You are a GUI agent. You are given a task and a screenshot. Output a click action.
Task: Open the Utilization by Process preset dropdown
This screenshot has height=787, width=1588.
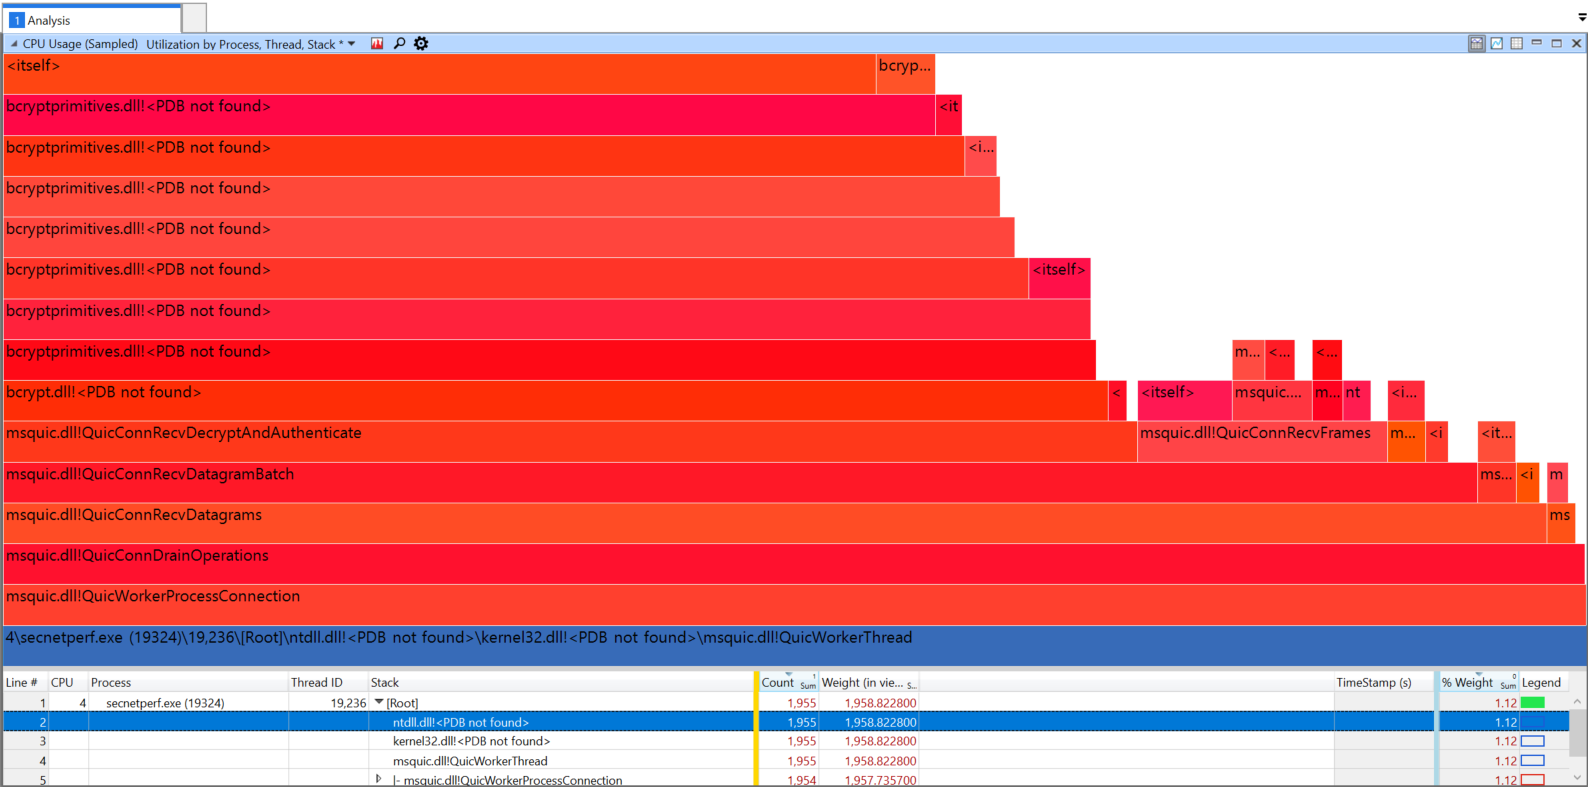pos(351,44)
